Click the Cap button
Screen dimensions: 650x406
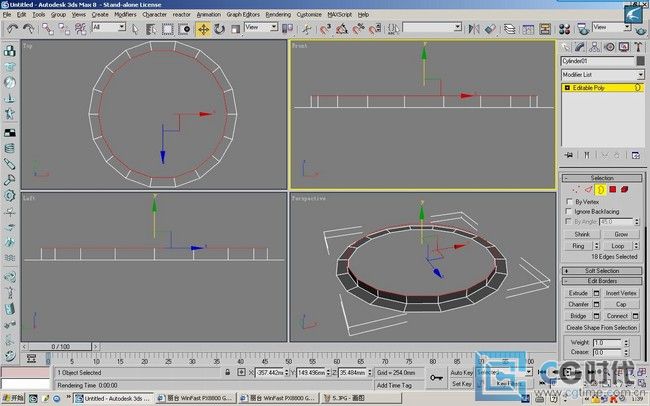tap(621, 304)
